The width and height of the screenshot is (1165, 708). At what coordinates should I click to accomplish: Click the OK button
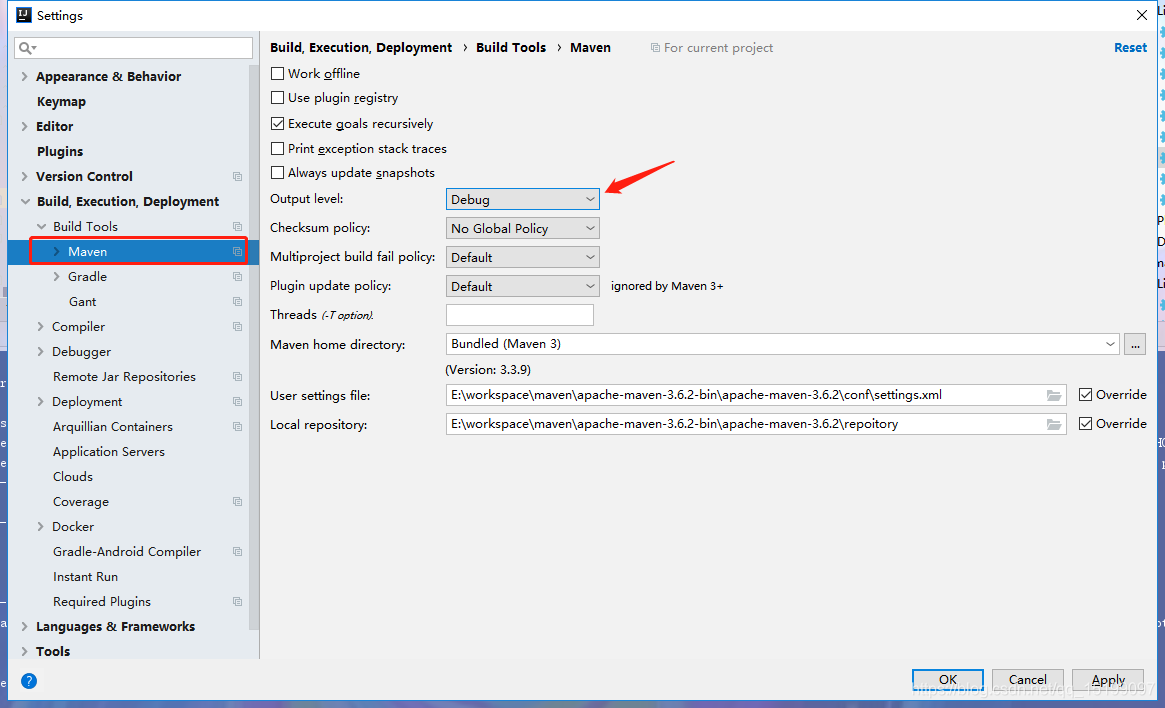pos(947,679)
